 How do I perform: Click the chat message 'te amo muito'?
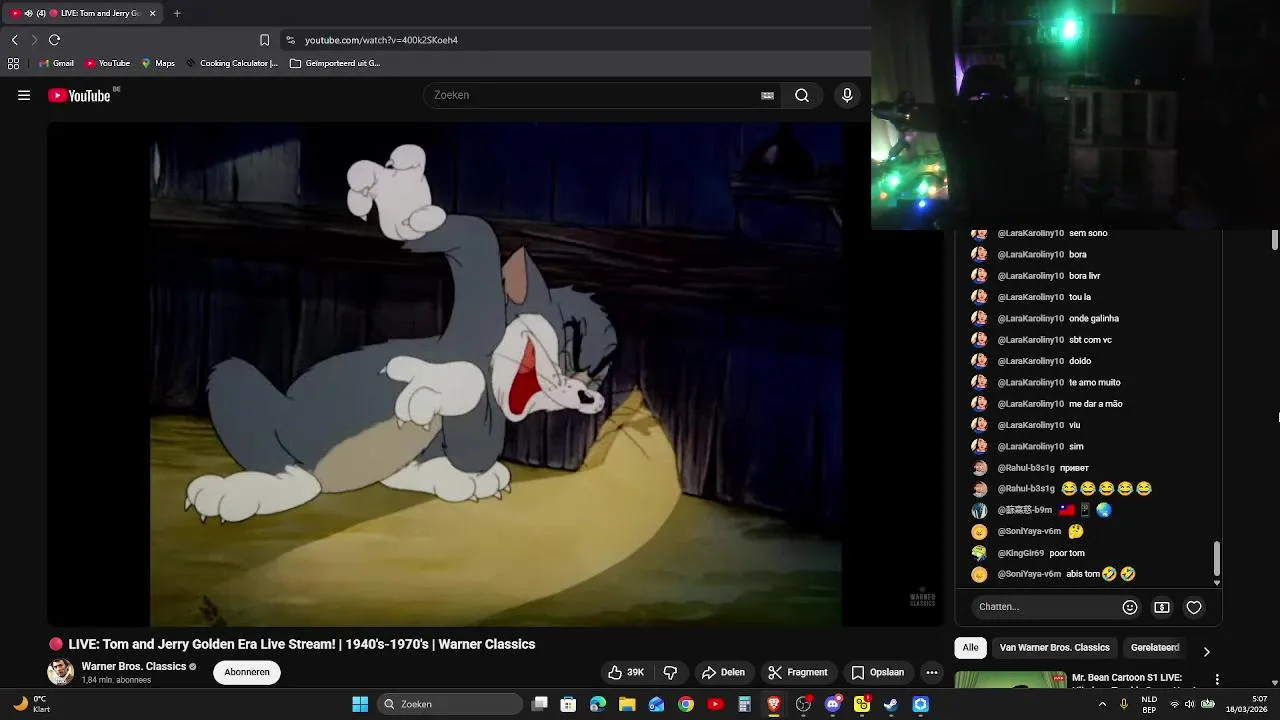[x=1094, y=383]
